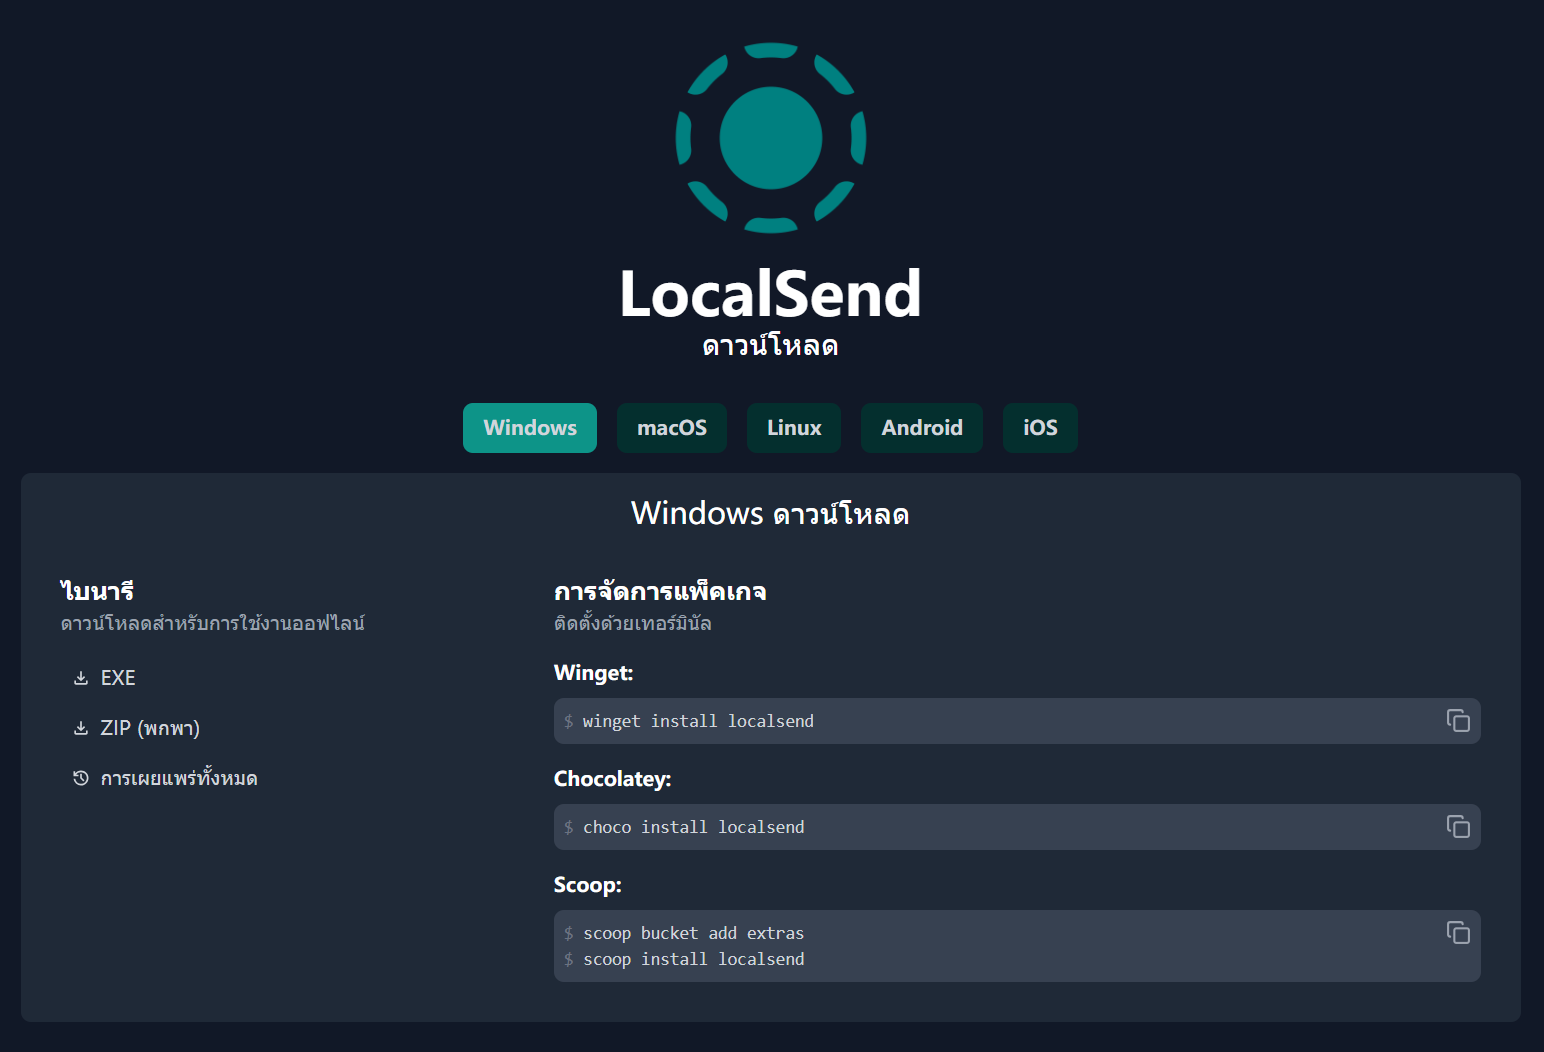
Task: Click the winget install localsend command text
Action: tap(698, 721)
